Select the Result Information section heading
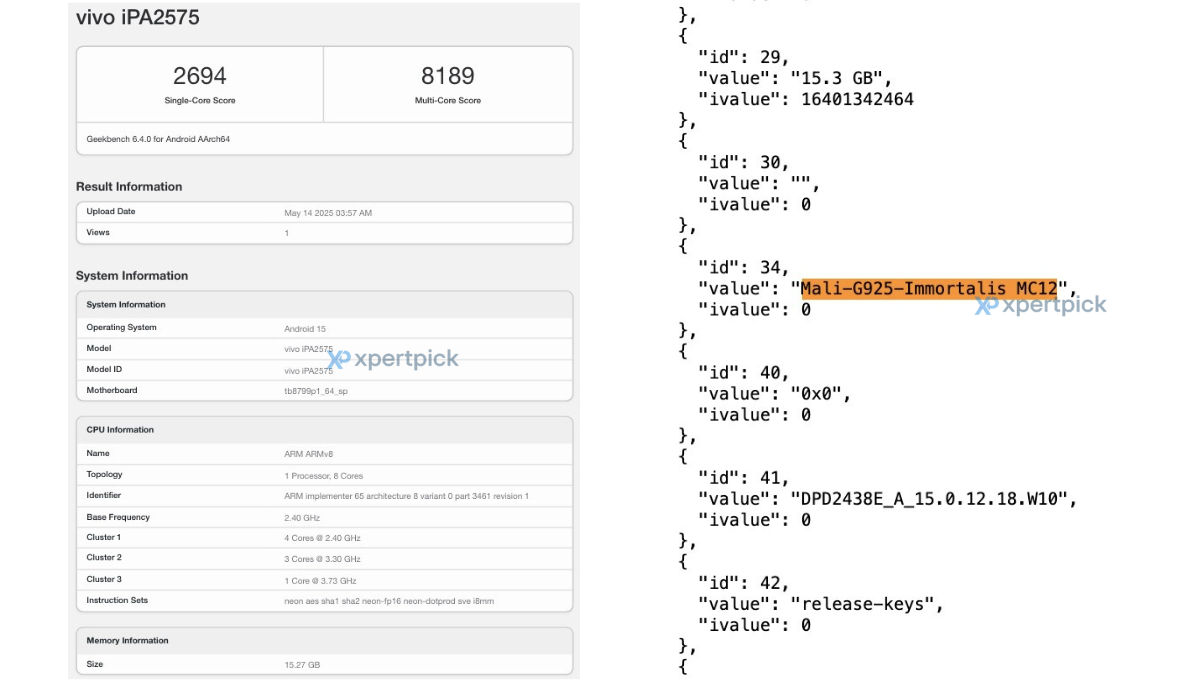 tap(129, 187)
